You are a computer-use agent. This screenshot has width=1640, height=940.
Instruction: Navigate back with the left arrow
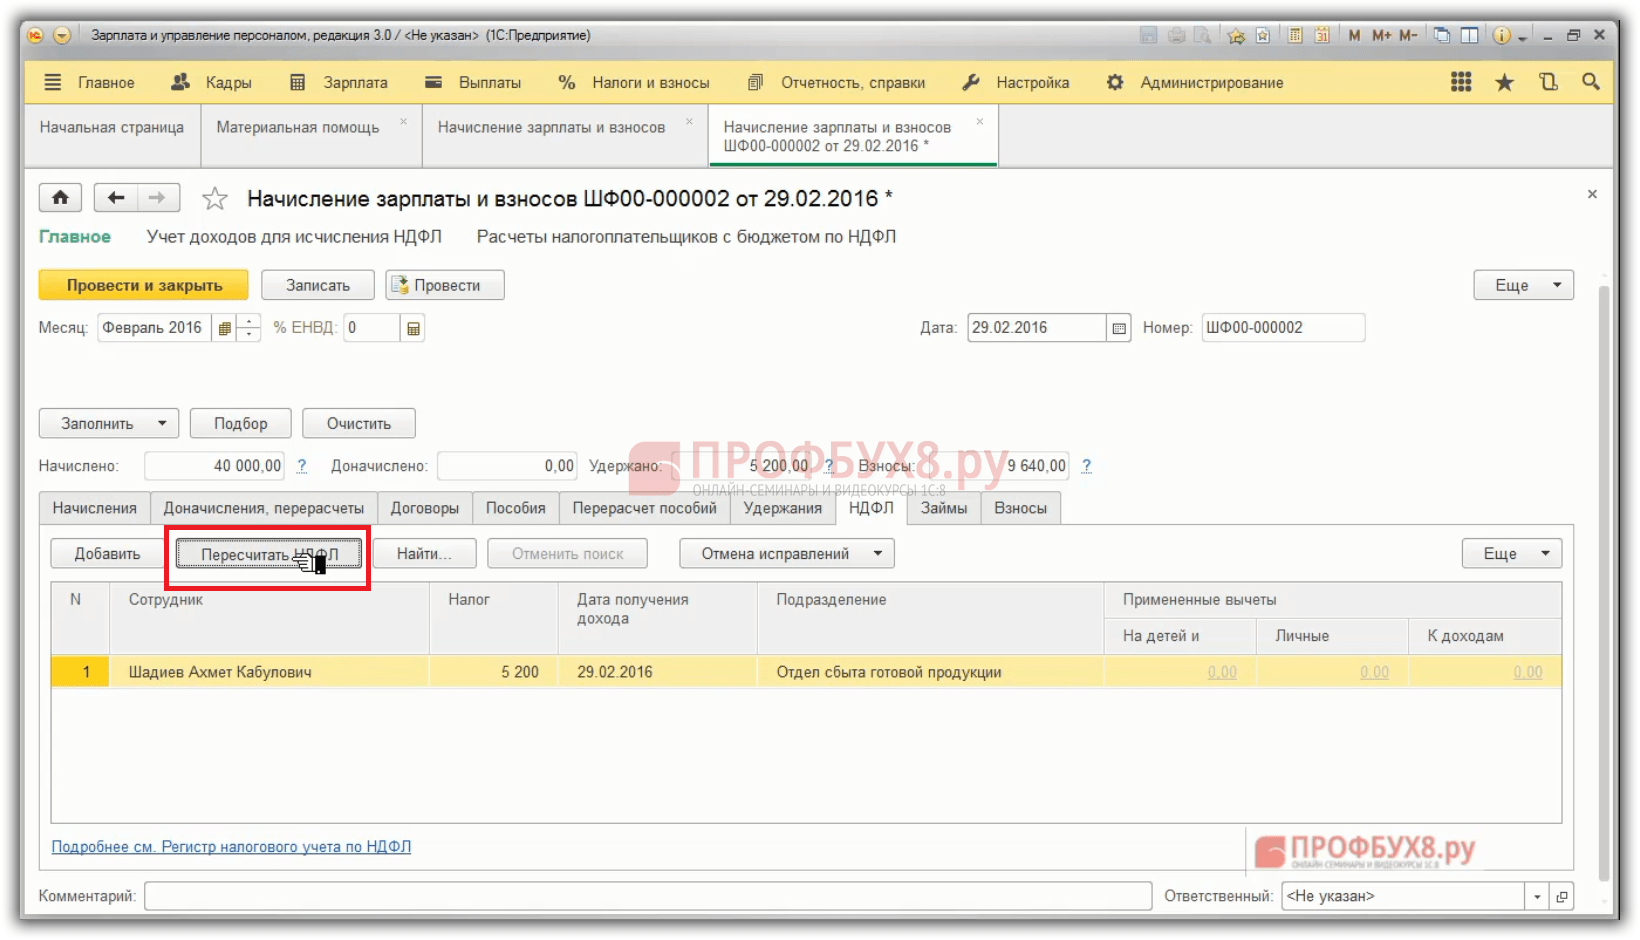click(116, 197)
